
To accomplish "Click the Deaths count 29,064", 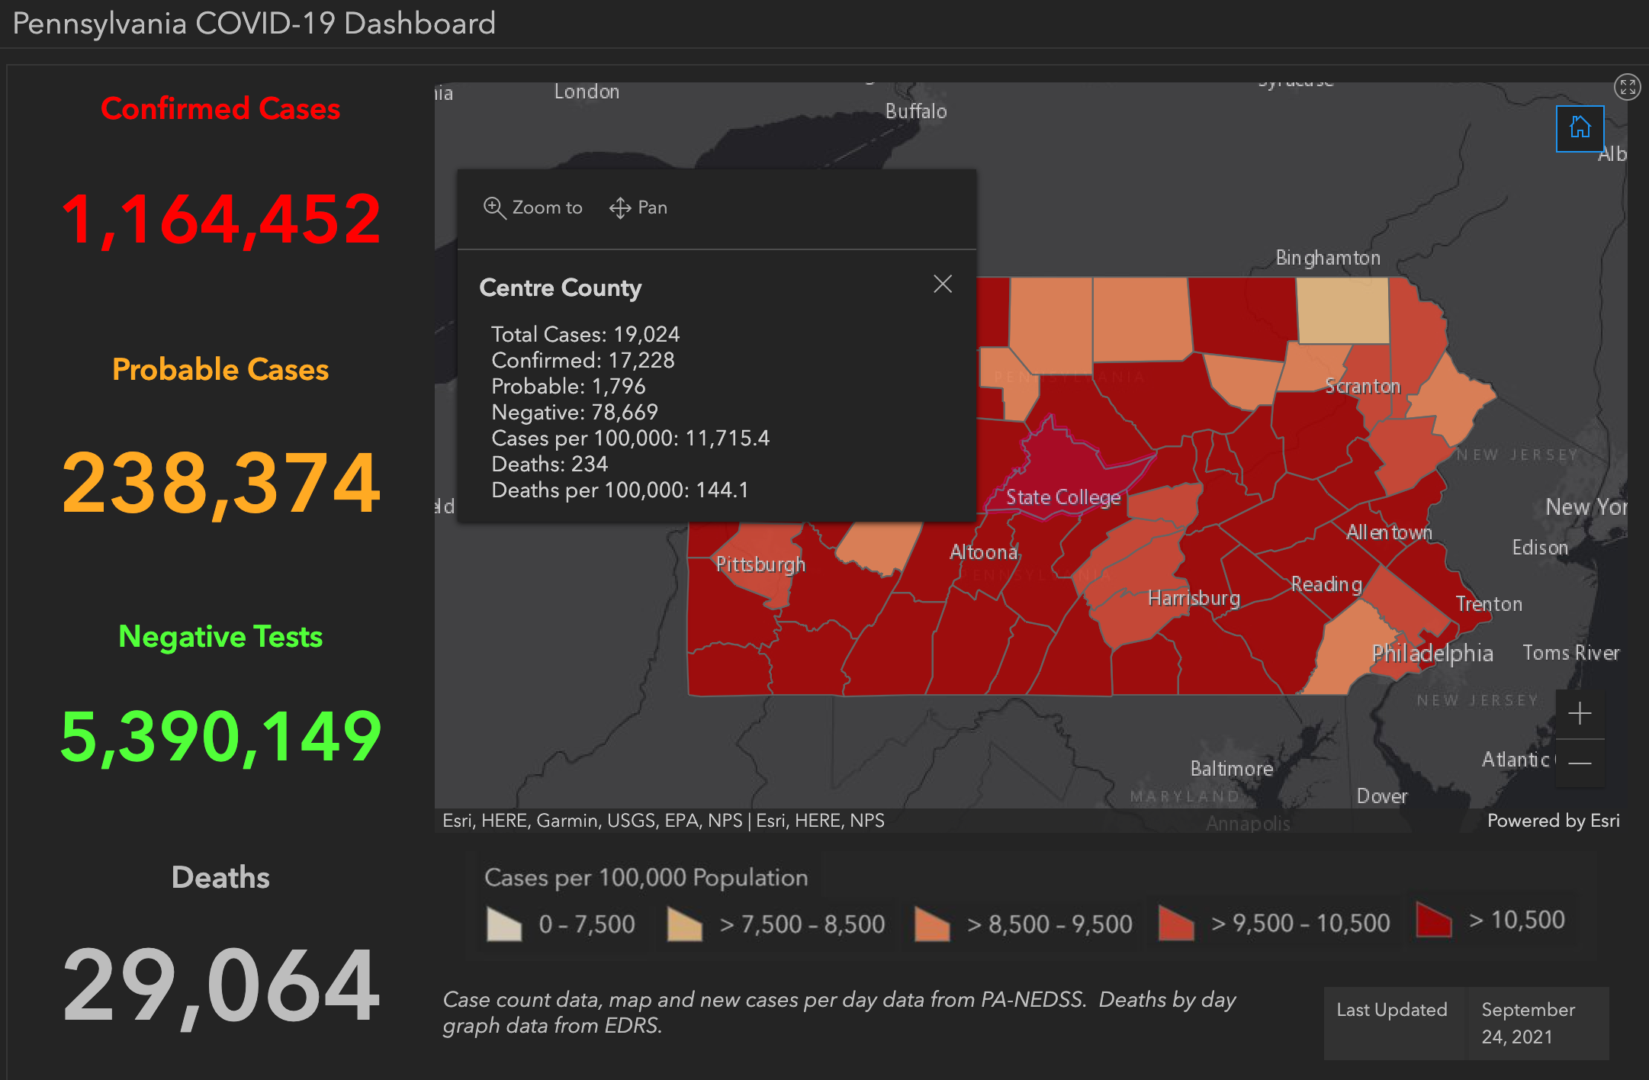I will click(220, 985).
